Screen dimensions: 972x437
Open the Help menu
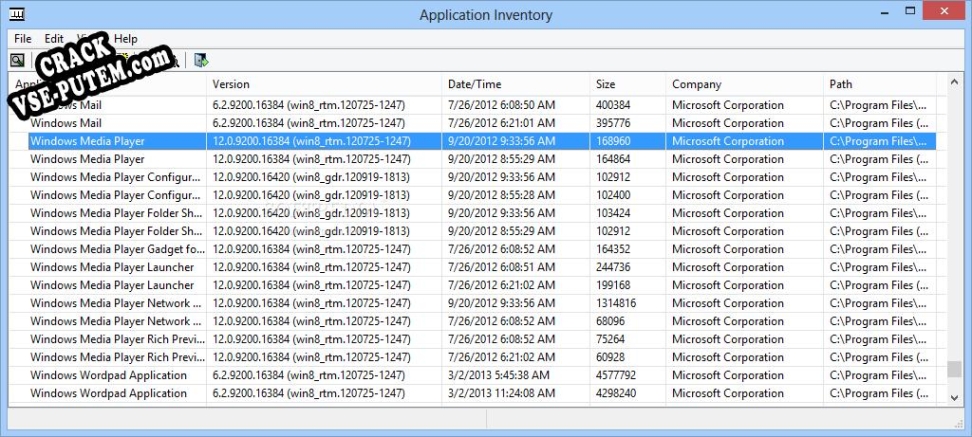(126, 38)
